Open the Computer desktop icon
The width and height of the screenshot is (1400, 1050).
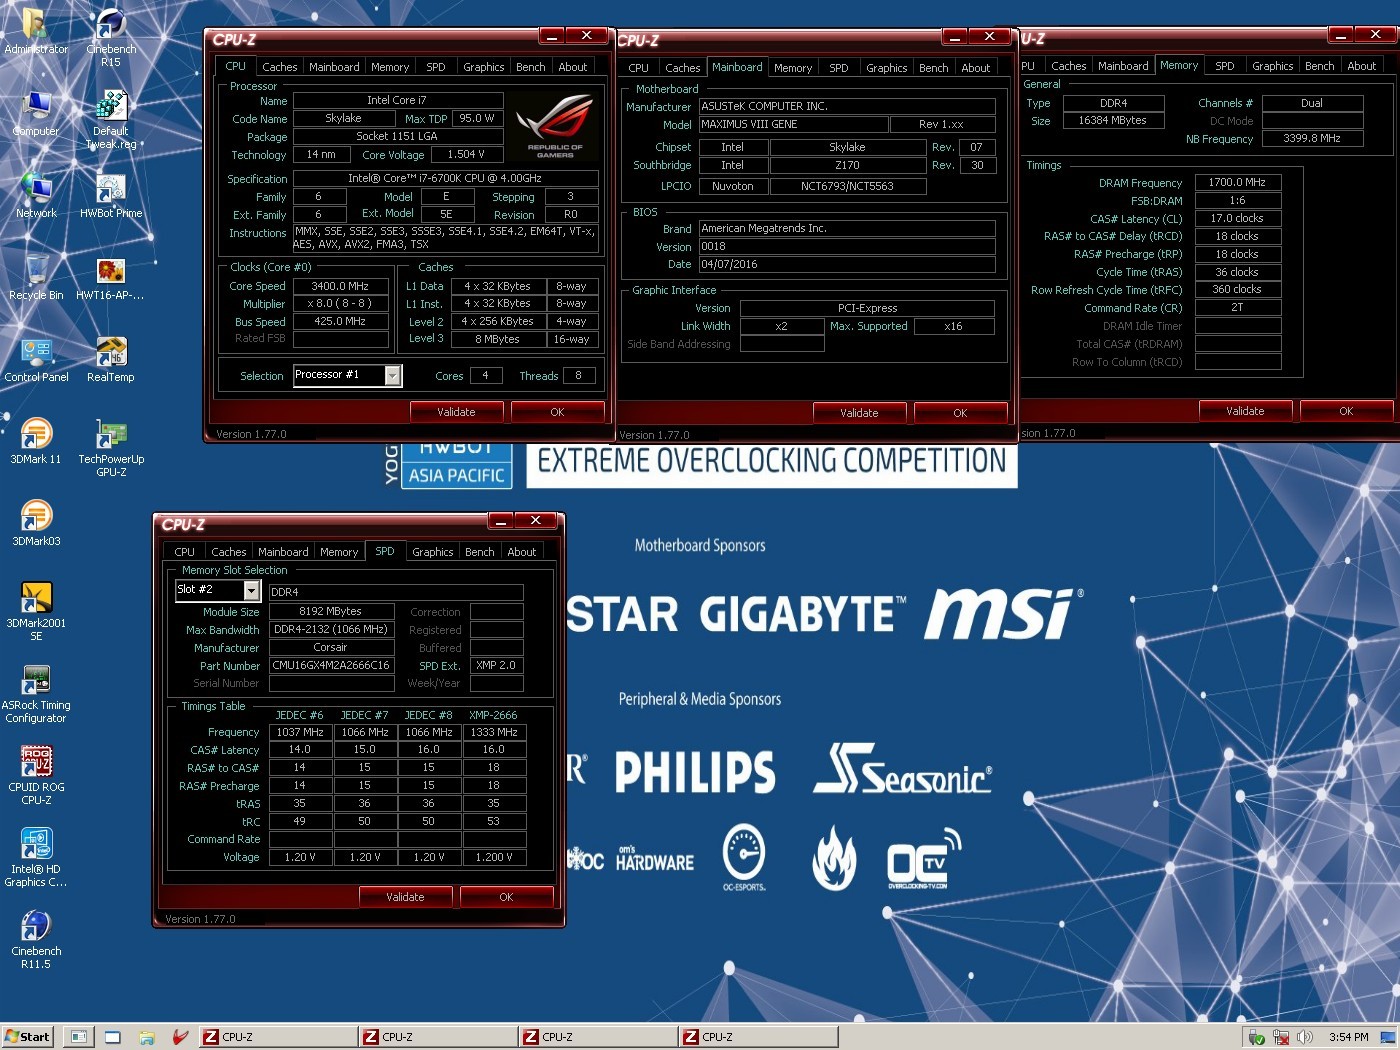(36, 113)
